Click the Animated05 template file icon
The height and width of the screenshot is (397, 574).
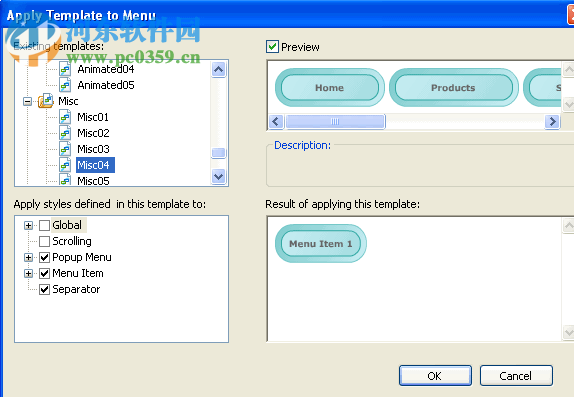point(65,85)
